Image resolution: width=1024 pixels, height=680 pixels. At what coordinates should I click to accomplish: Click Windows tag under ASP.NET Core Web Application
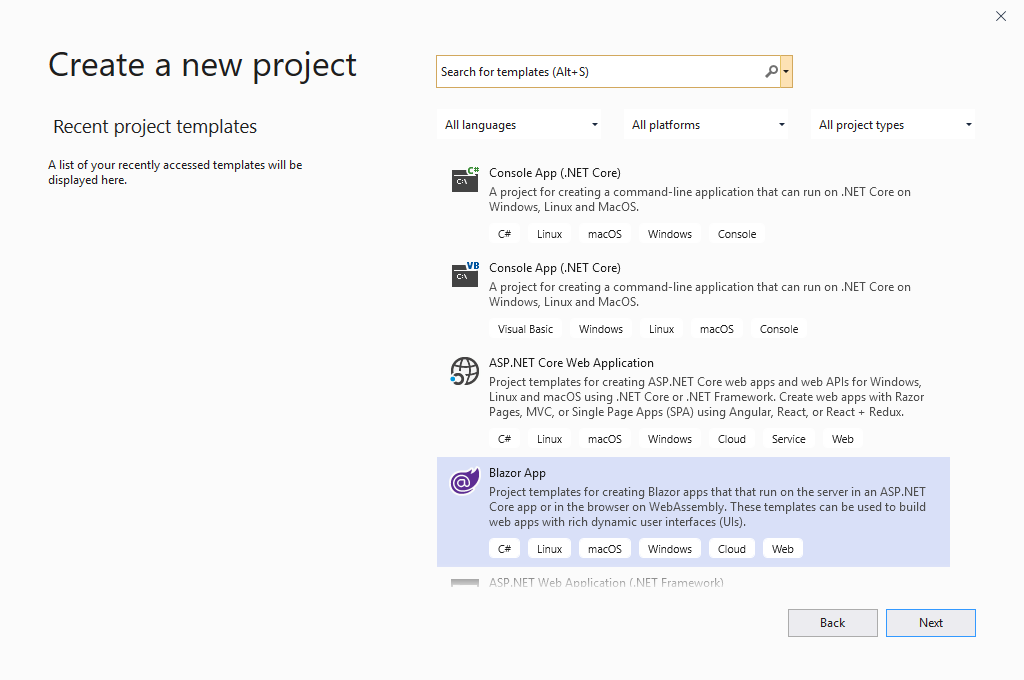(669, 439)
